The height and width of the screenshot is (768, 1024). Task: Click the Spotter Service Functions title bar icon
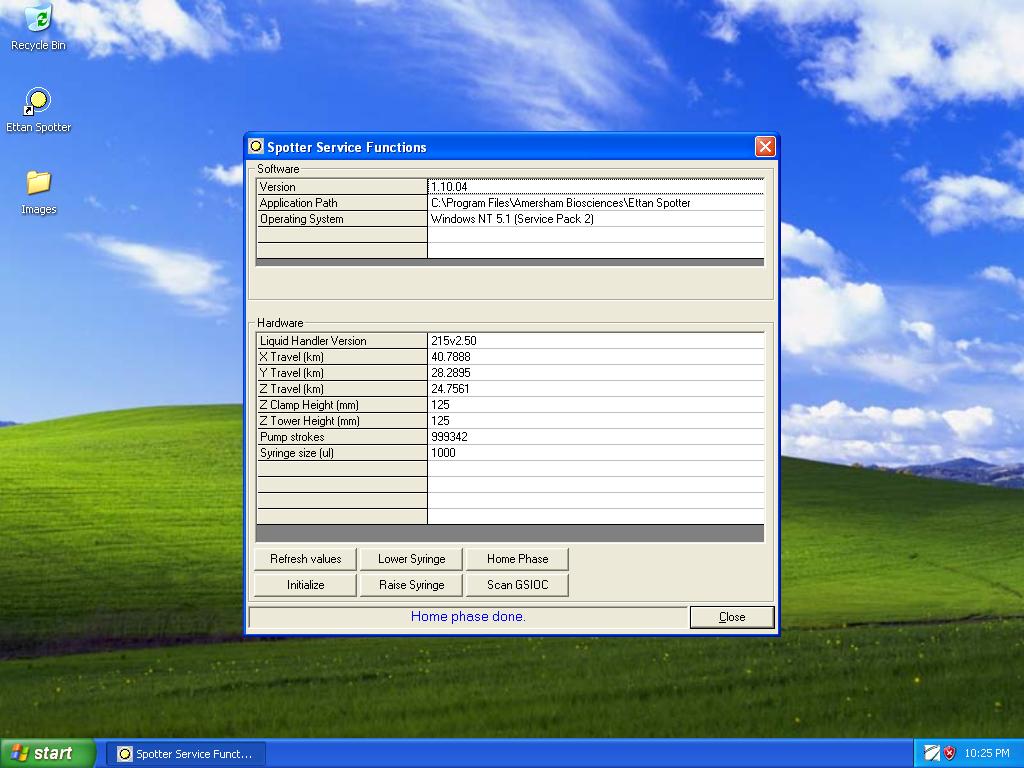(257, 146)
